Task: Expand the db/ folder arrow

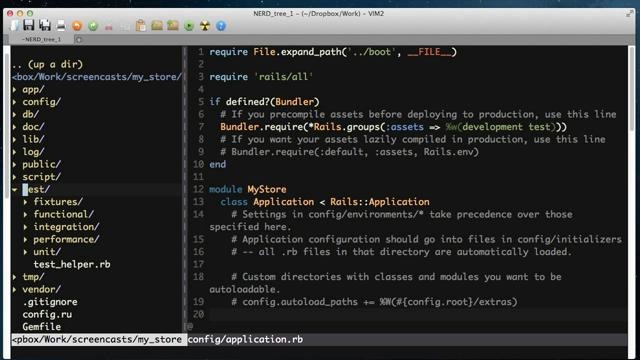Action: click(15, 114)
